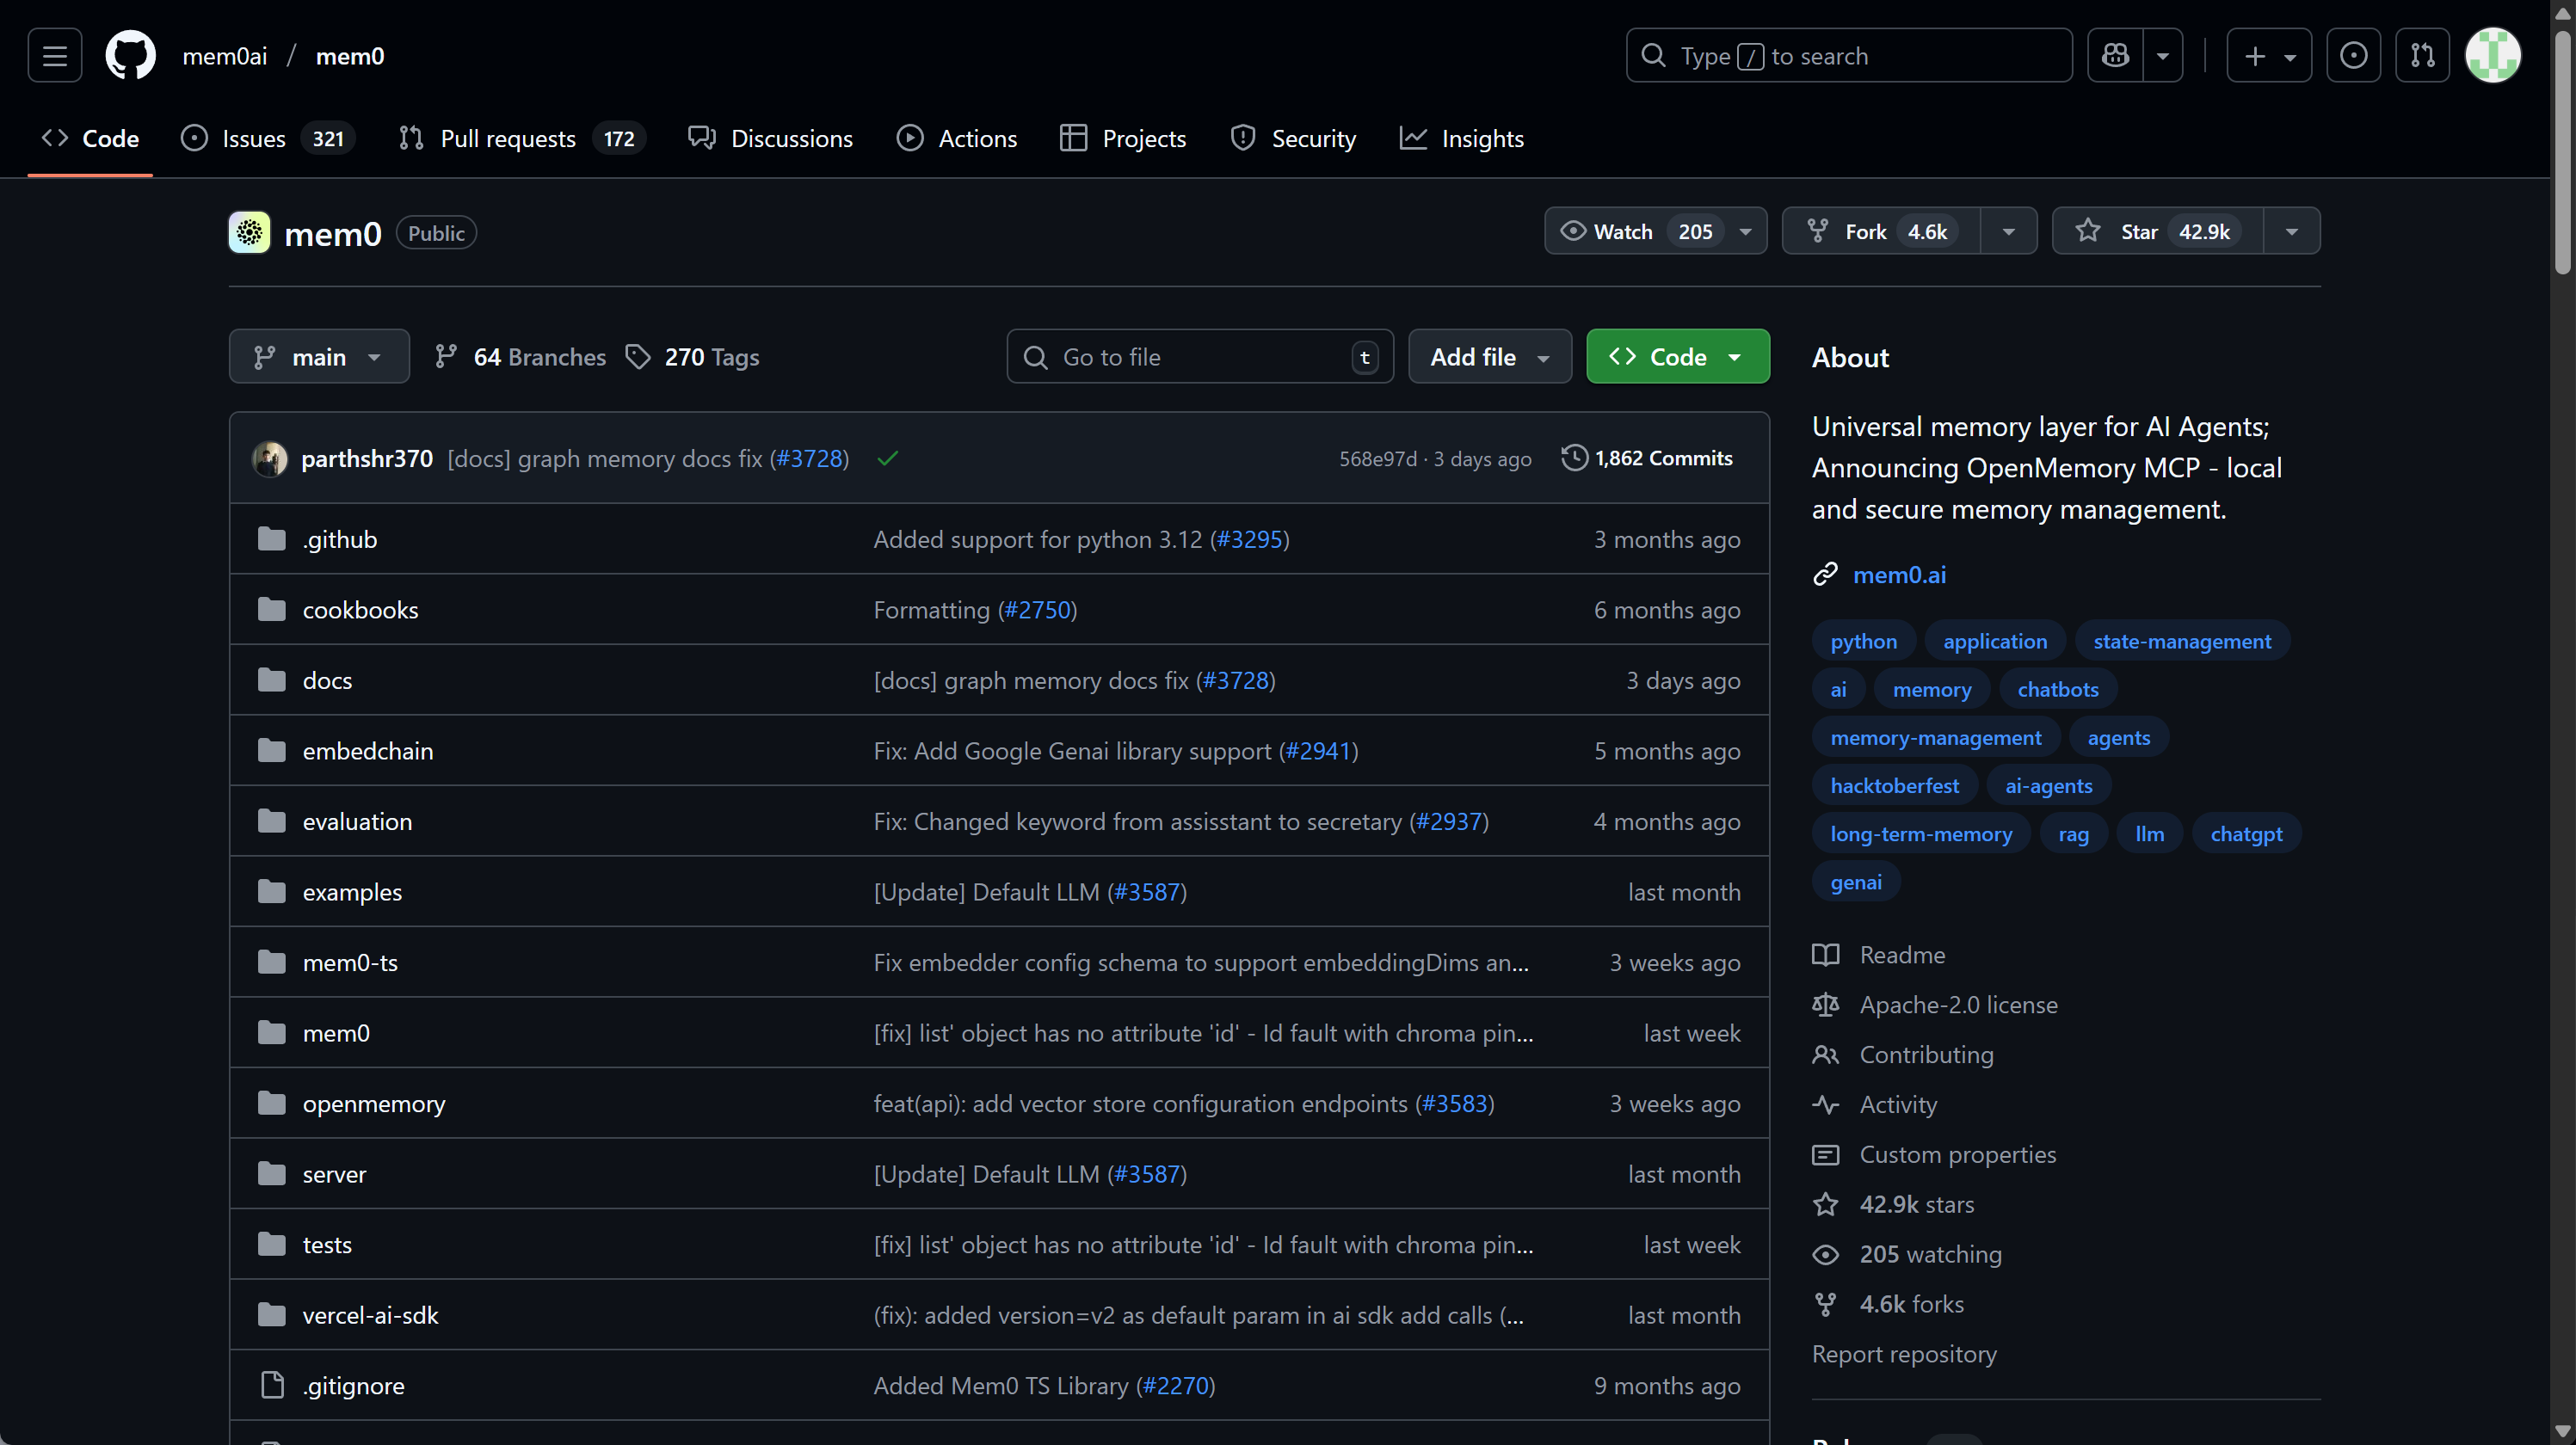The image size is (2576, 1445).
Task: Focus the Go to file input
Action: tap(1199, 356)
